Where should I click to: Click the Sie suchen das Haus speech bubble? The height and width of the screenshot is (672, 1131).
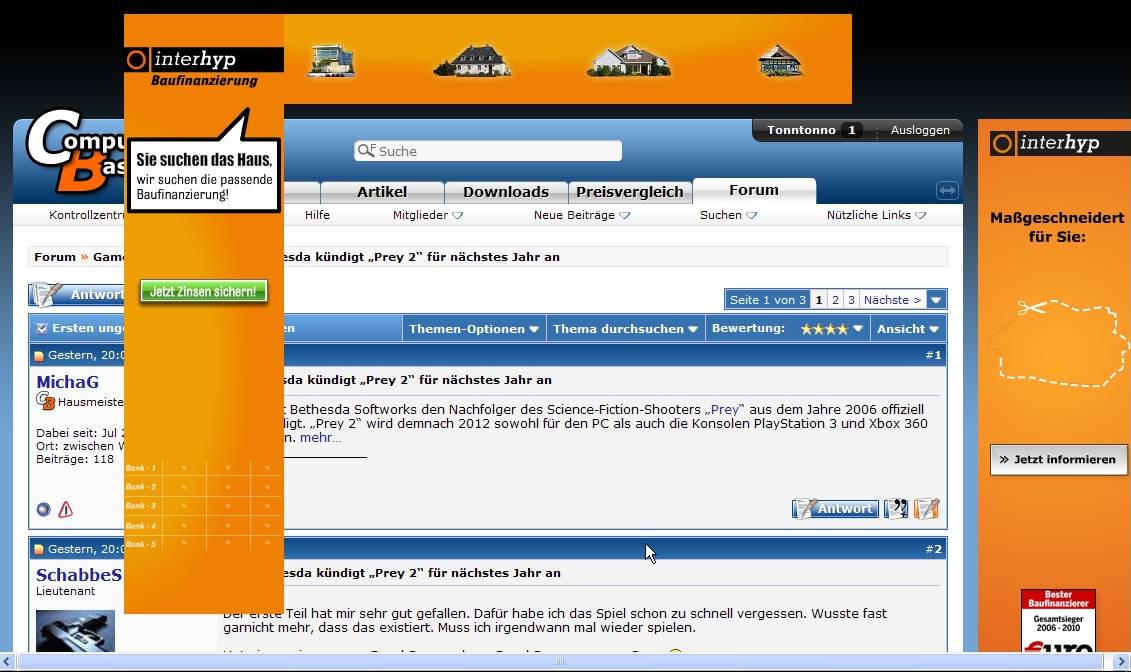(204, 177)
